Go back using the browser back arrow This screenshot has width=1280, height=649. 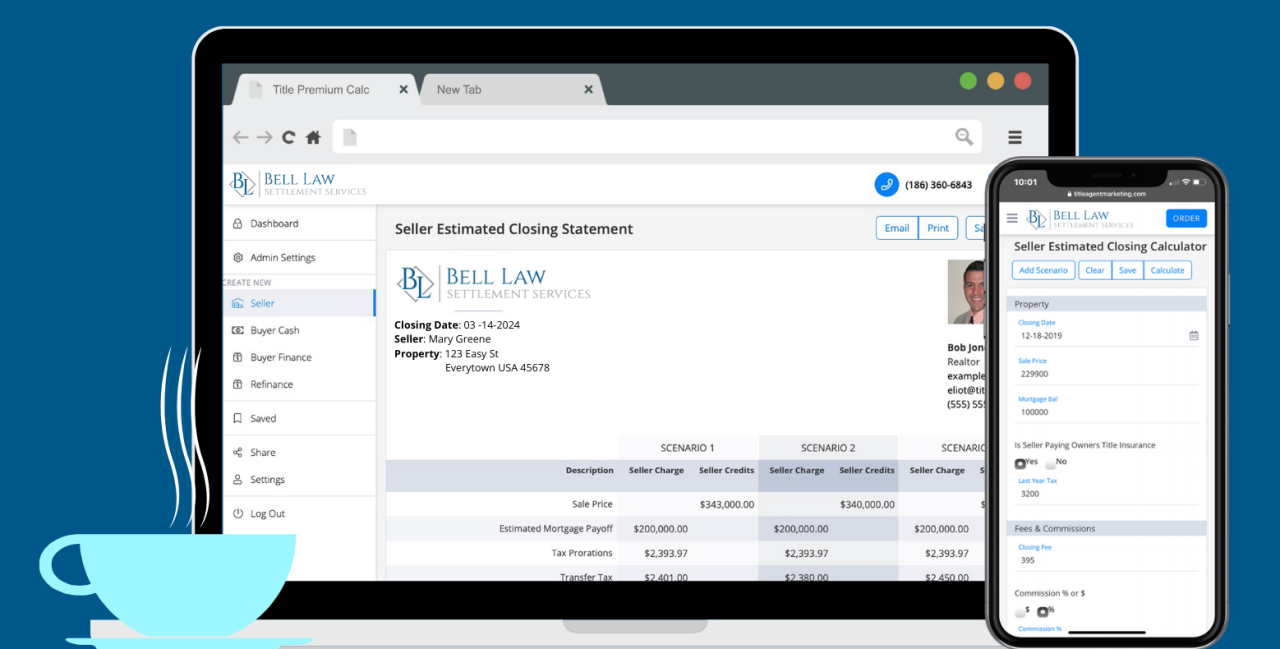pyautogui.click(x=240, y=138)
